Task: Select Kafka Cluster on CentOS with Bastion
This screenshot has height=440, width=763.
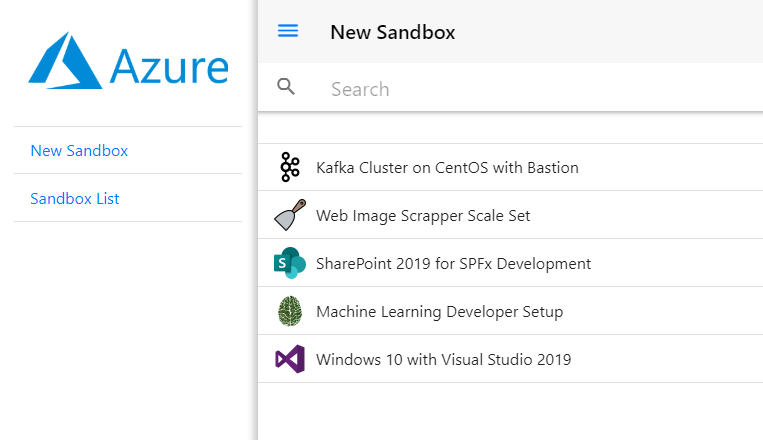Action: 447,168
